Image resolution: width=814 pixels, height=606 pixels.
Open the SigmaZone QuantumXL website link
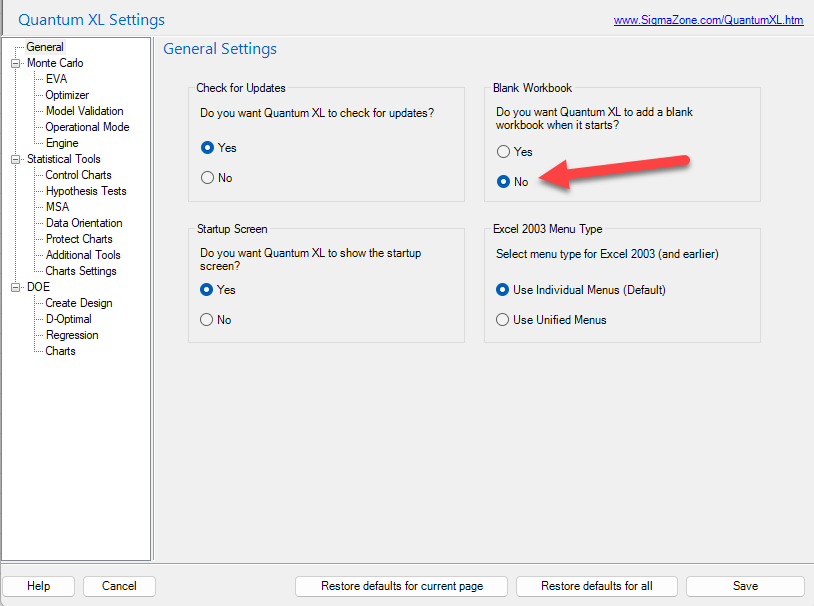(x=708, y=19)
